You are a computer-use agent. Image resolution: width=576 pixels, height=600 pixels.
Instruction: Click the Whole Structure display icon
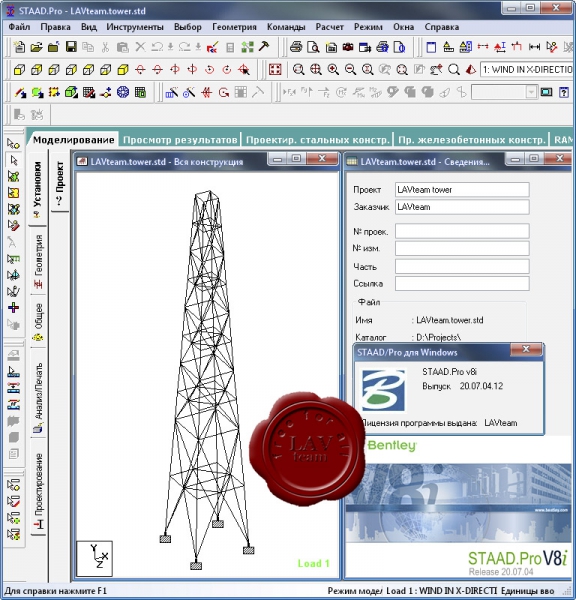click(x=275, y=70)
